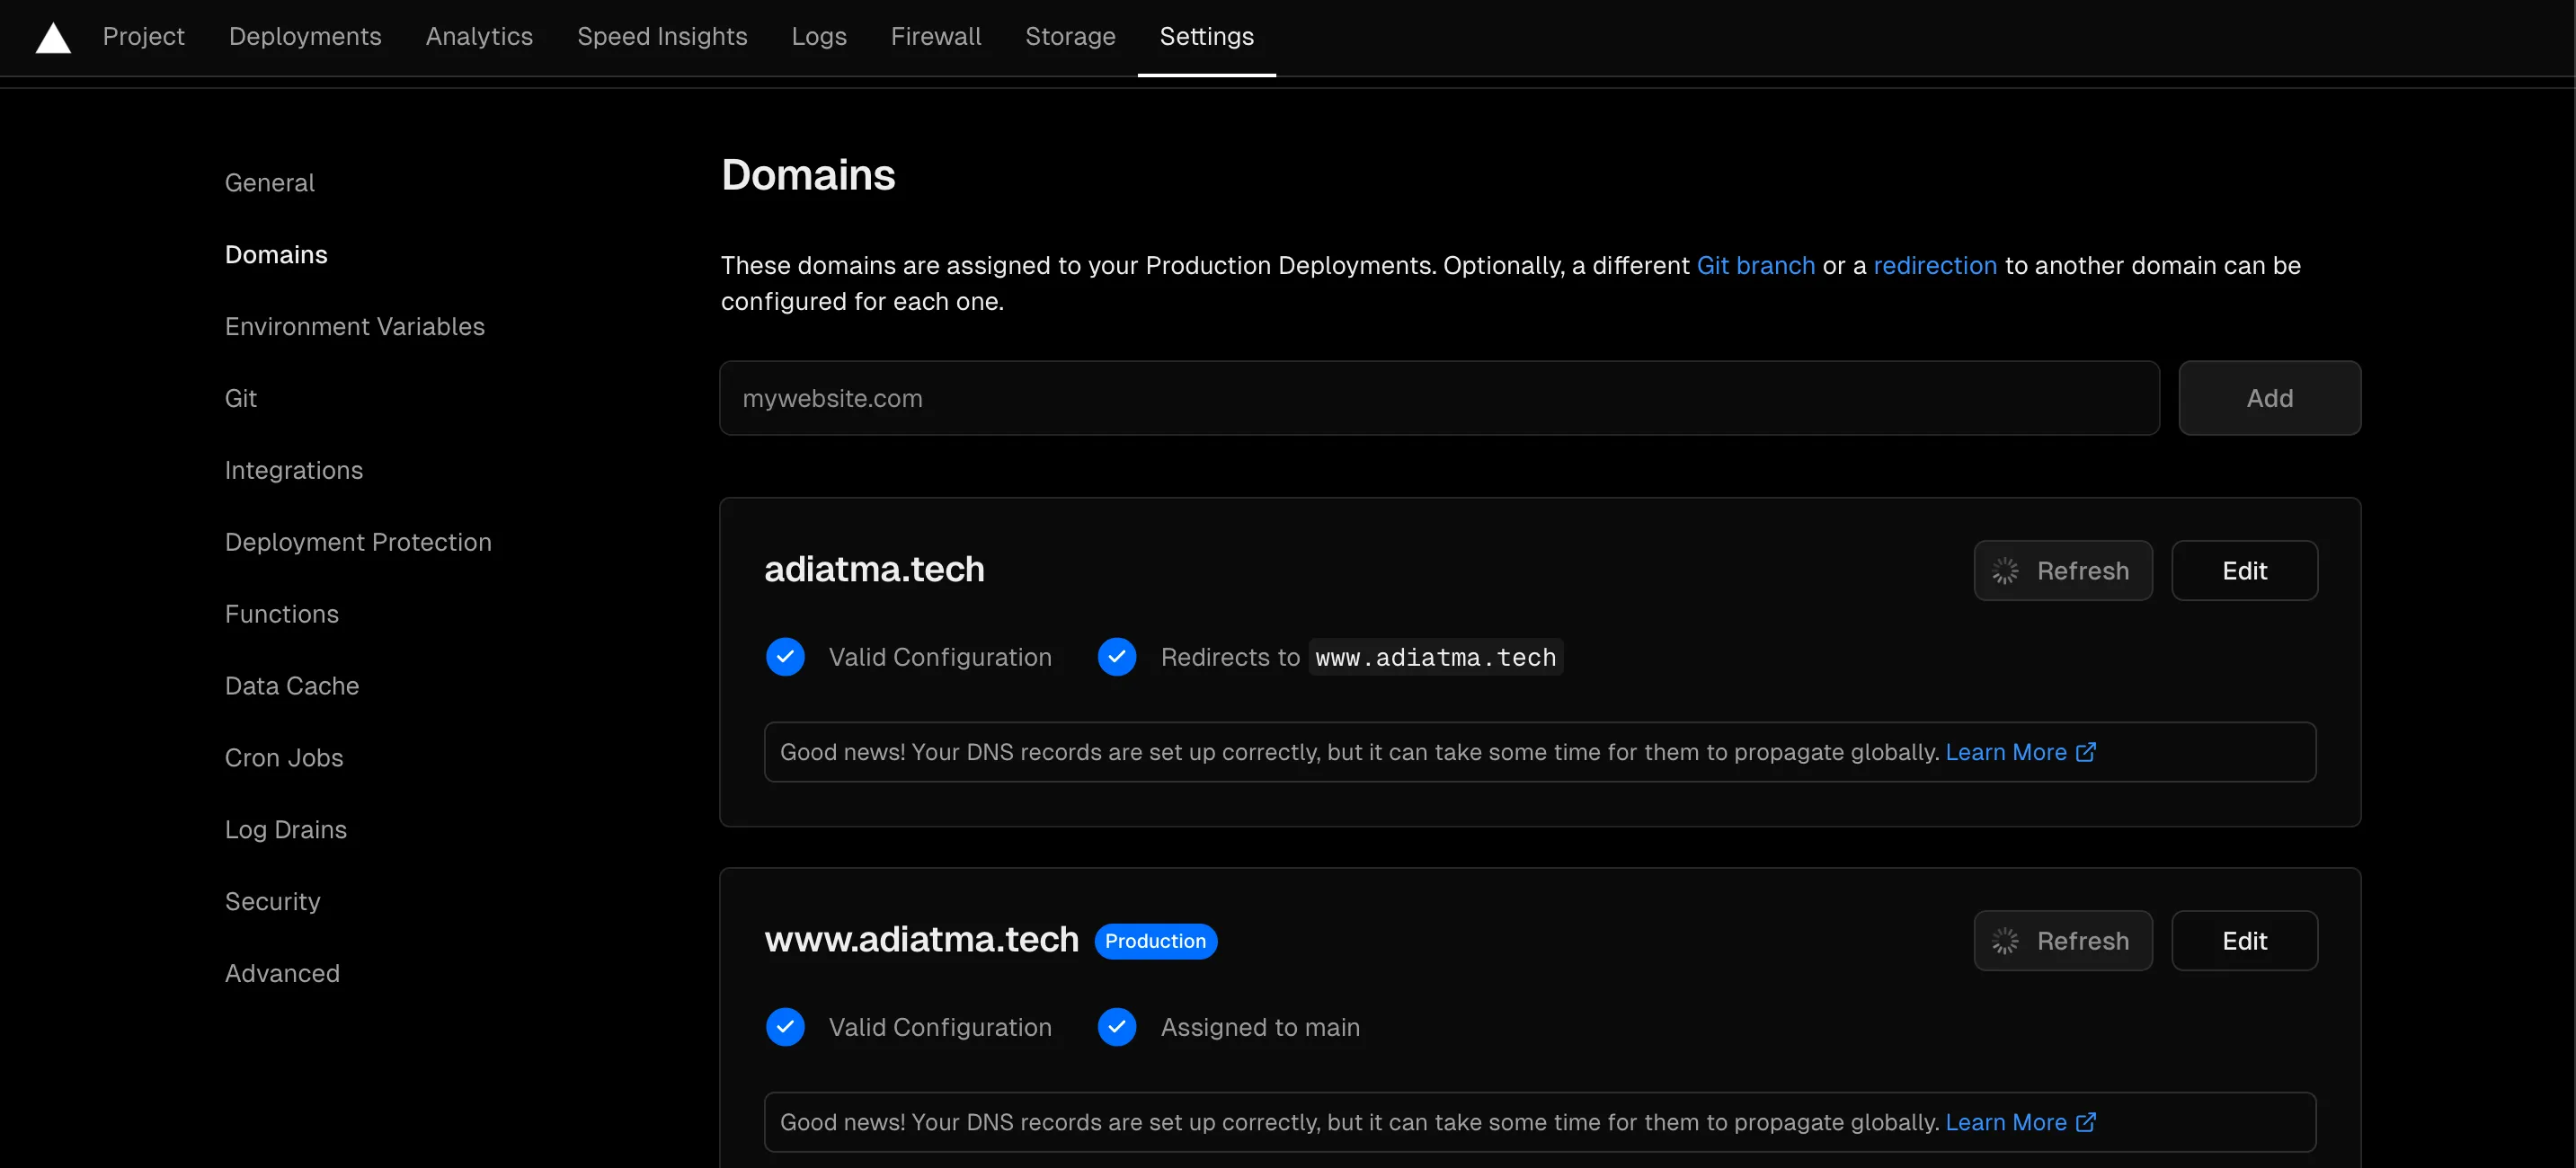The width and height of the screenshot is (2576, 1168).
Task: Open the Firewall tab
Action: coord(936,37)
